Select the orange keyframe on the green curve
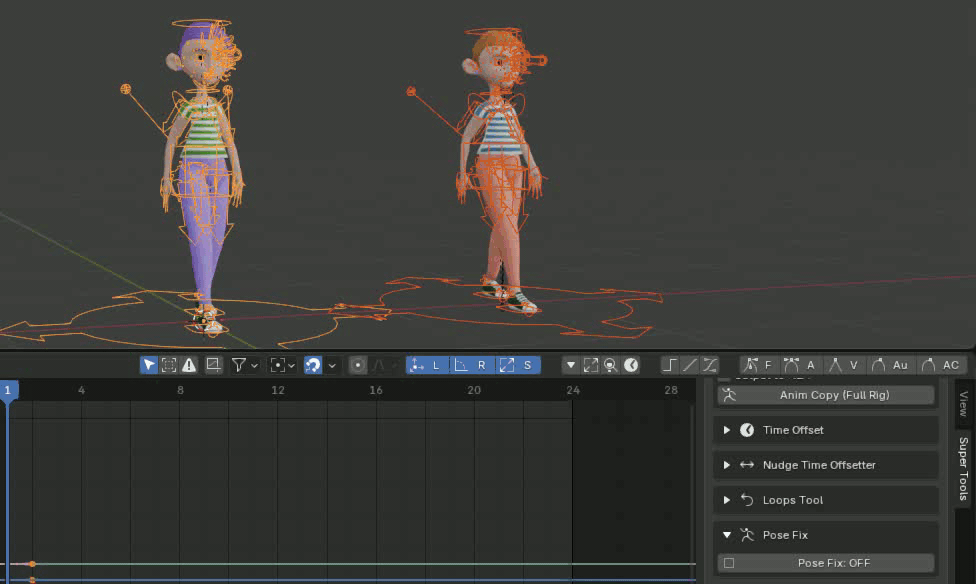The width and height of the screenshot is (976, 584). (x=32, y=564)
